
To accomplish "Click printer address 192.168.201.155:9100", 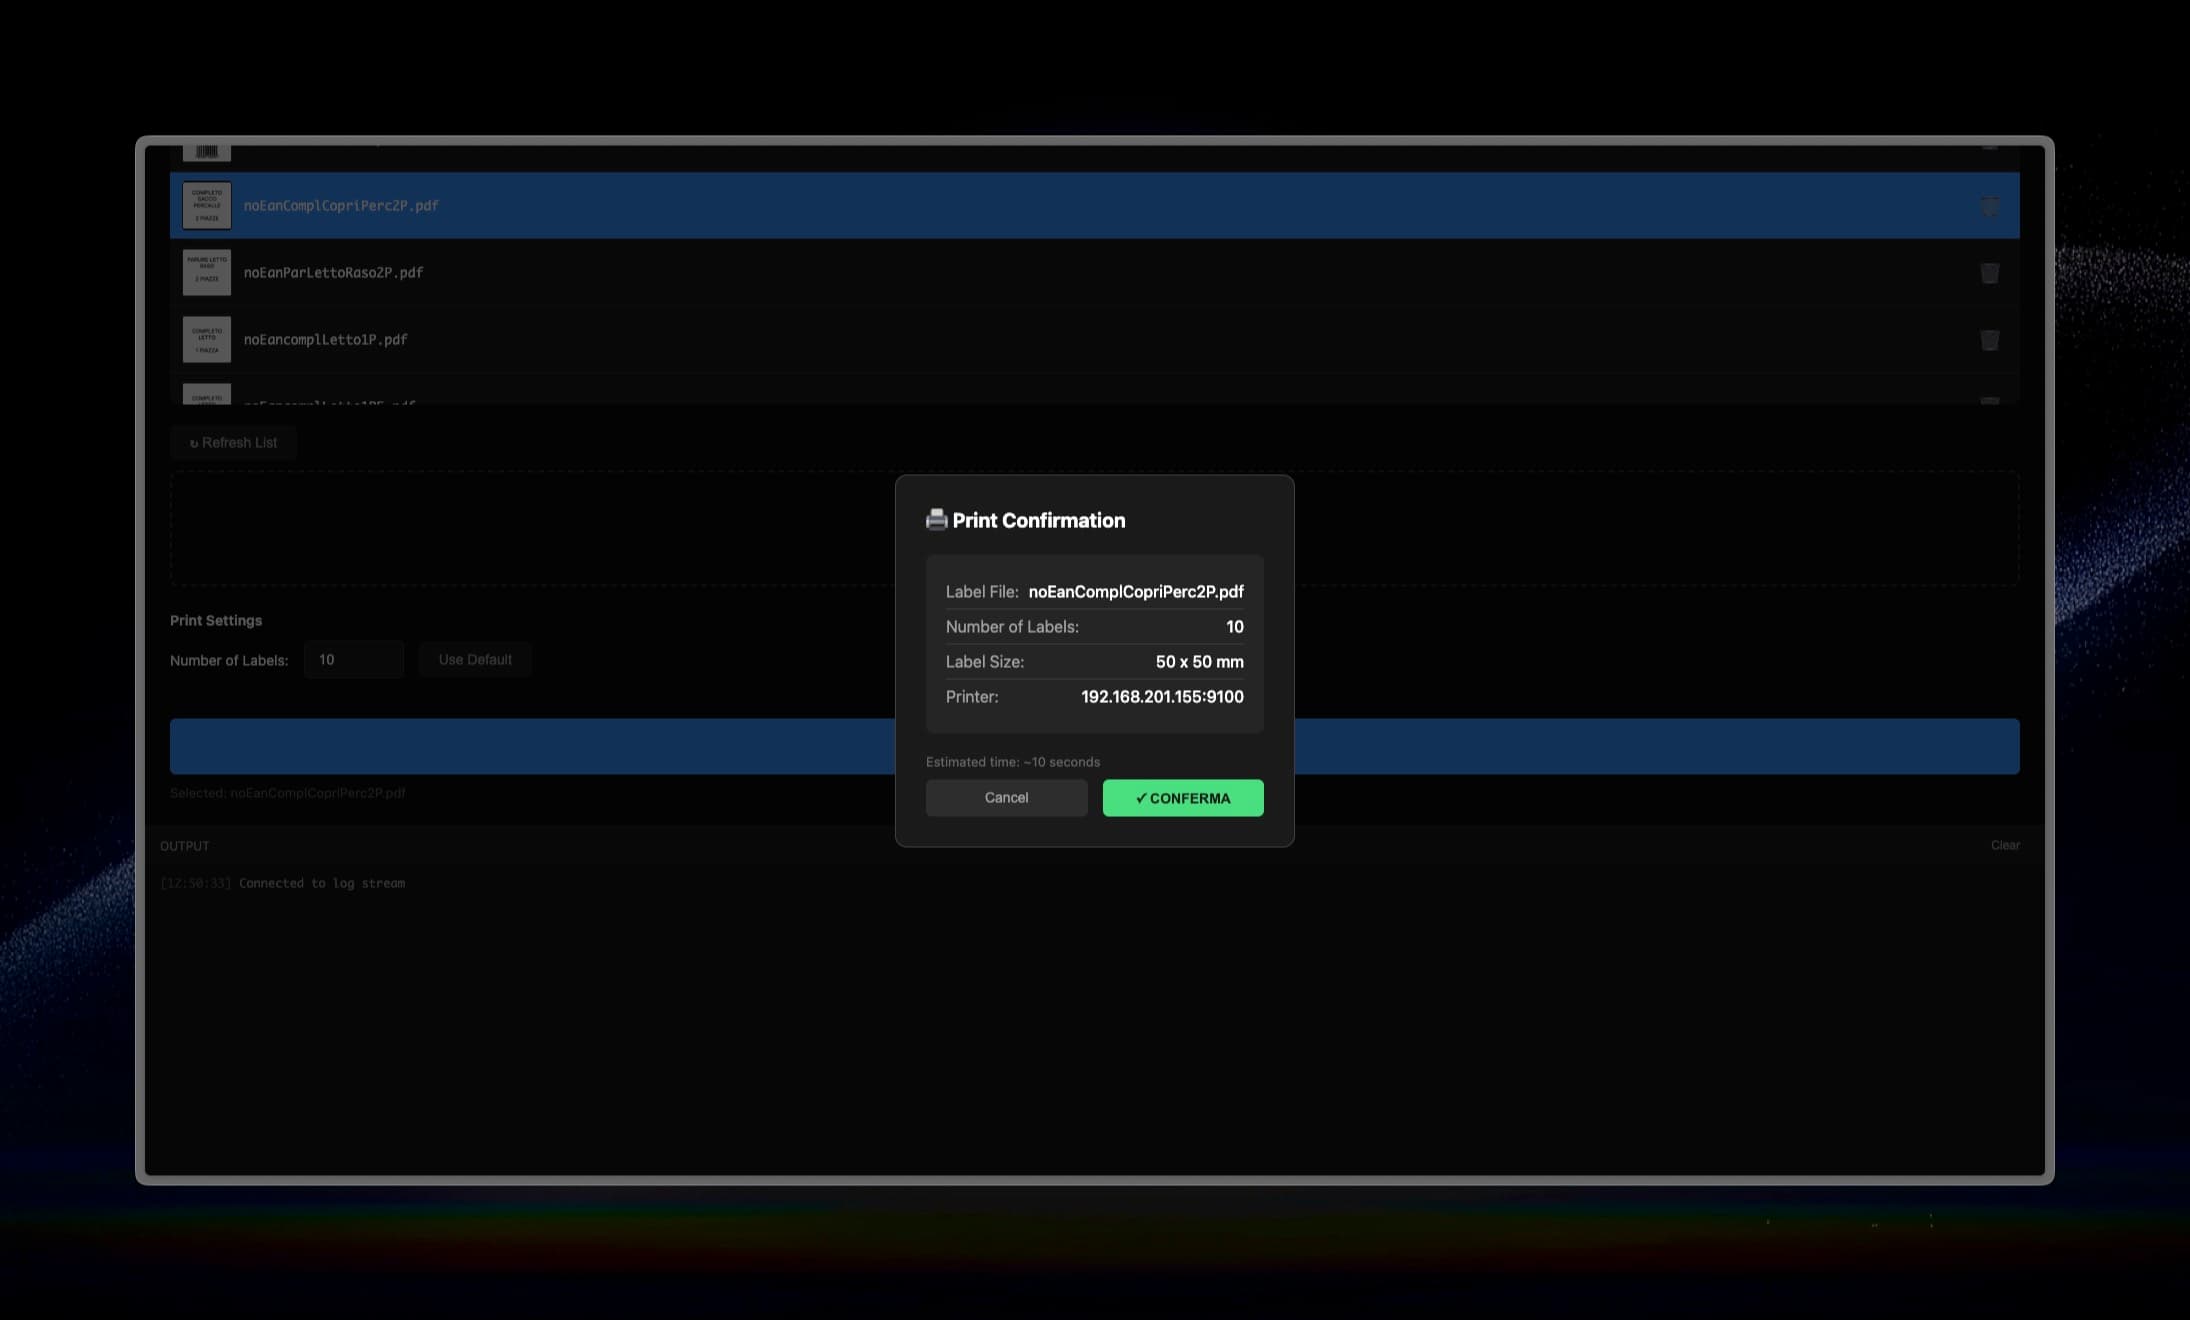I will pos(1162,697).
